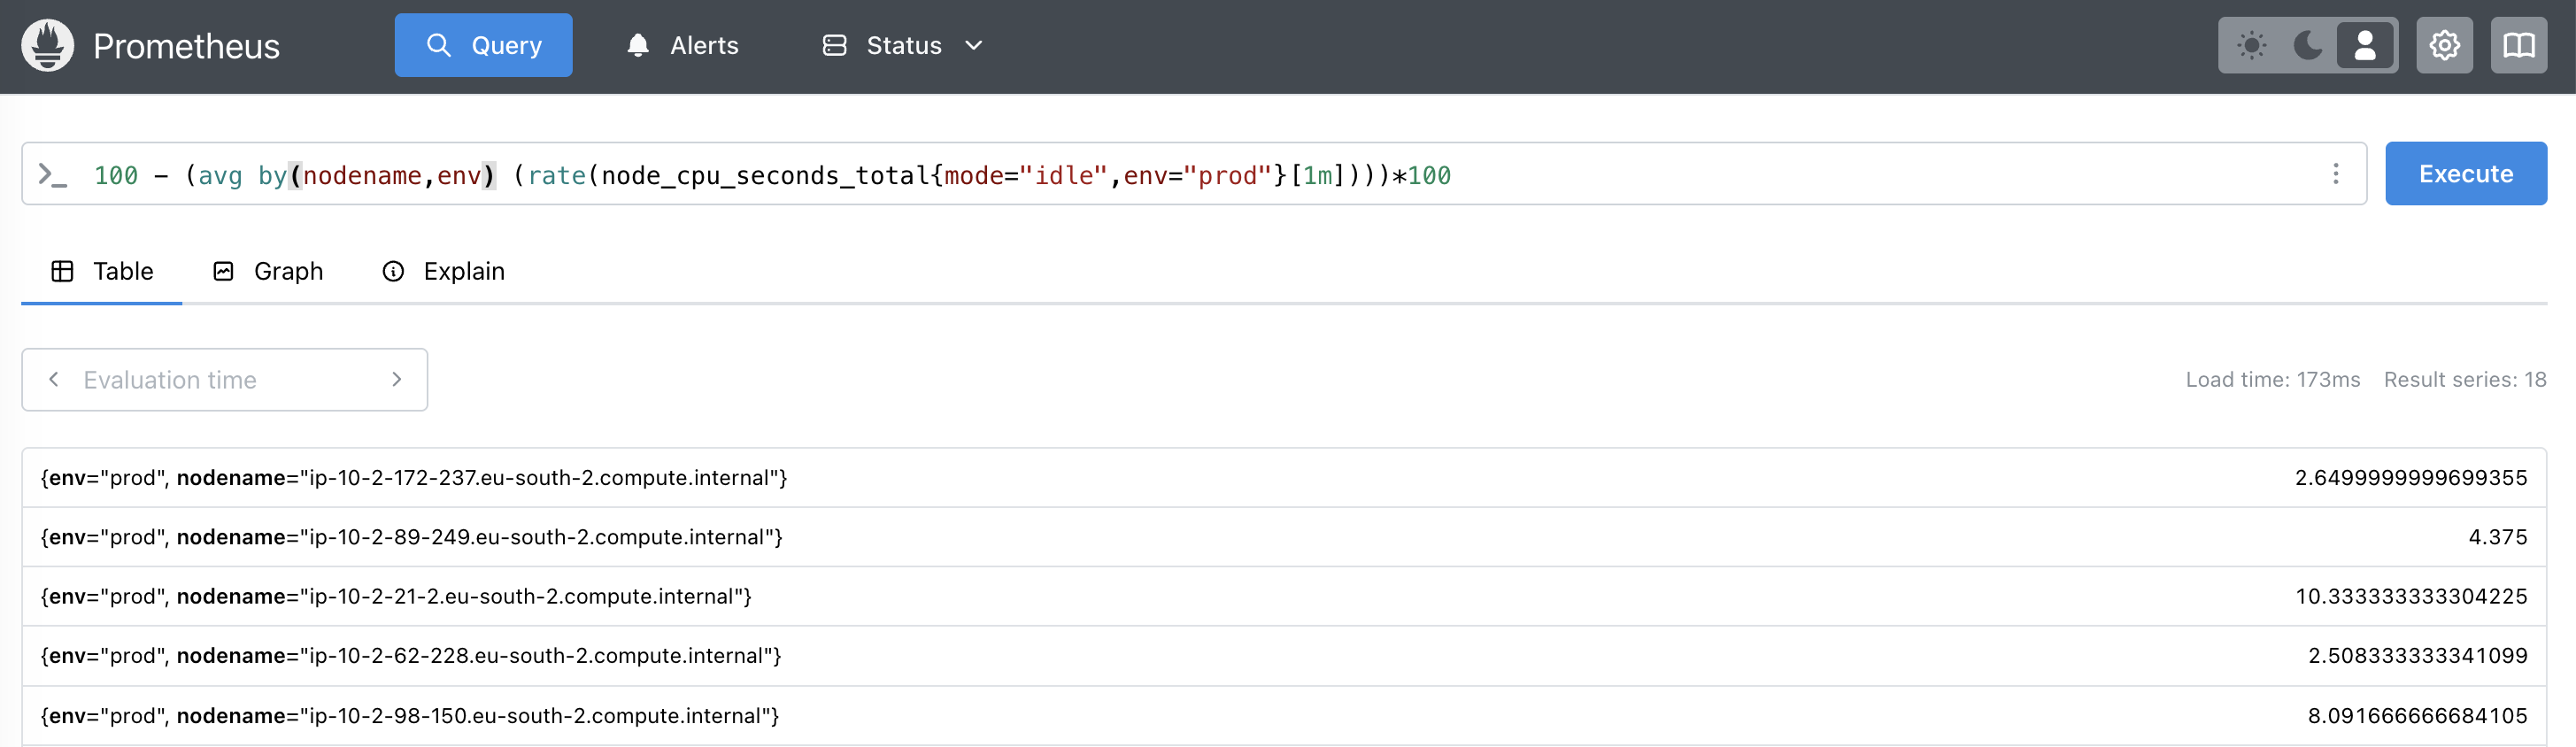Click the Explain tab info icon
Viewport: 2576px width, 747px height.
(x=393, y=272)
